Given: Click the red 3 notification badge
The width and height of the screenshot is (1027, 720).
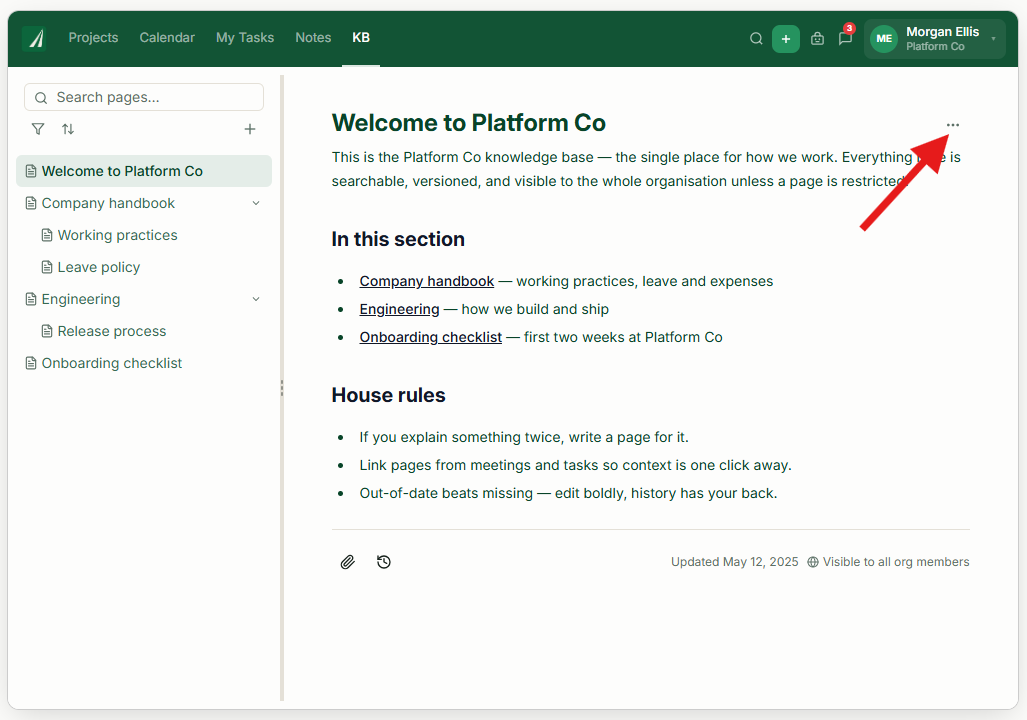Looking at the screenshot, I should (850, 28).
